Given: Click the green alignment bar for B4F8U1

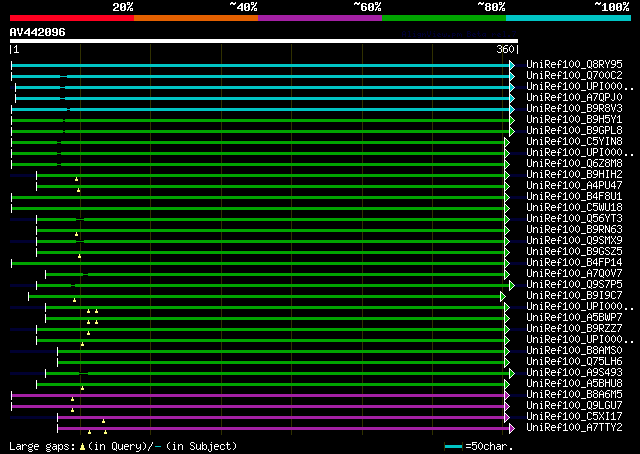Looking at the screenshot, I should tap(258, 198).
